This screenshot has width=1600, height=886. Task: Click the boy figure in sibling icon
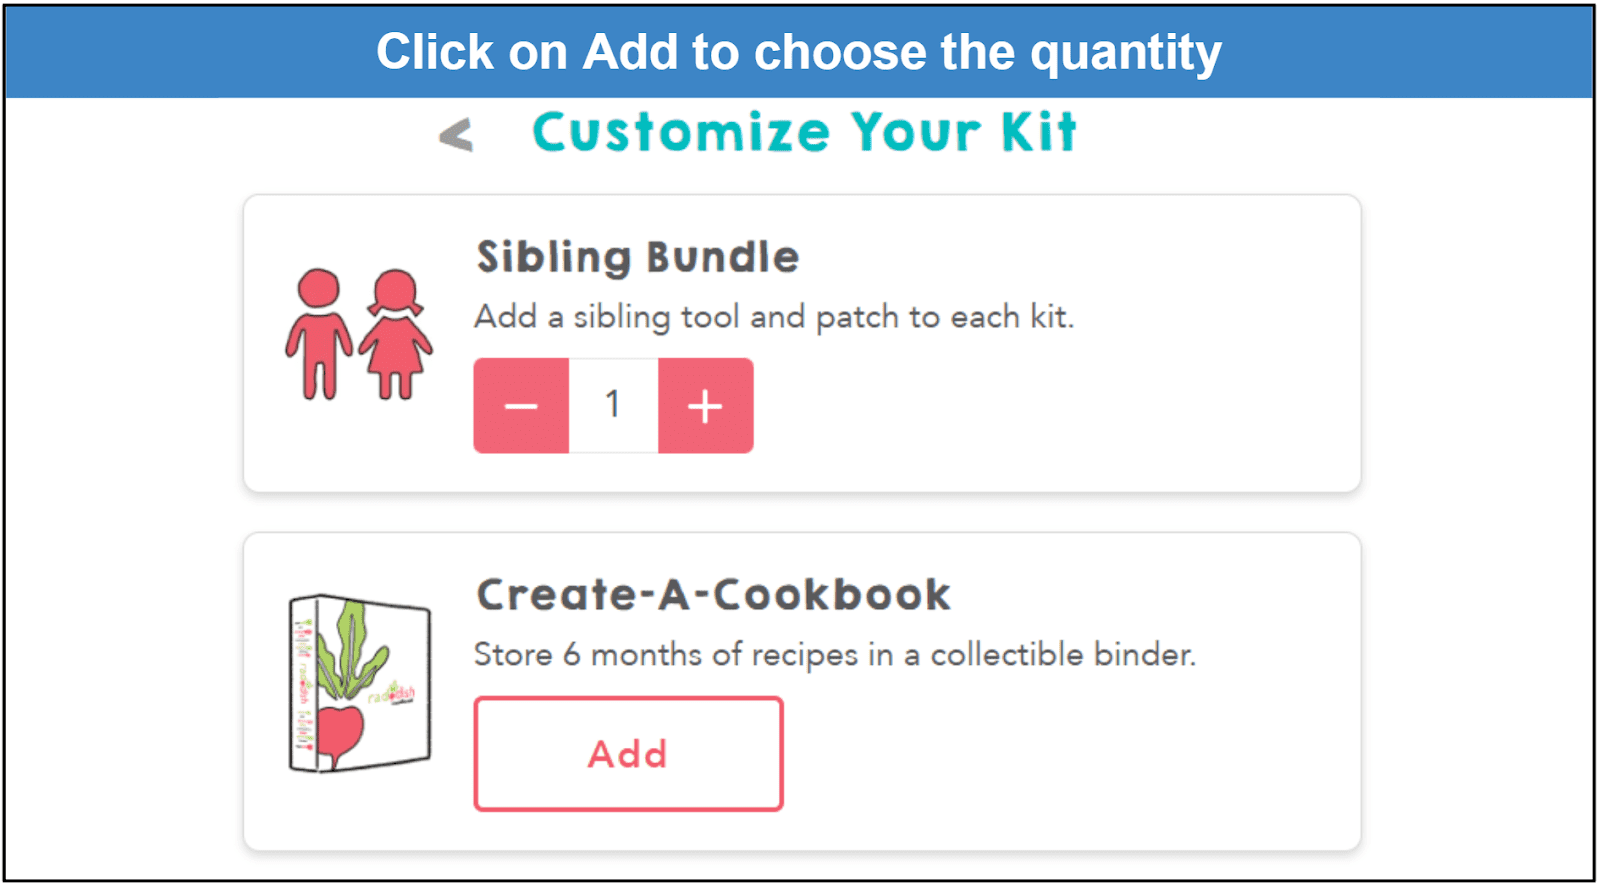pyautogui.click(x=319, y=334)
